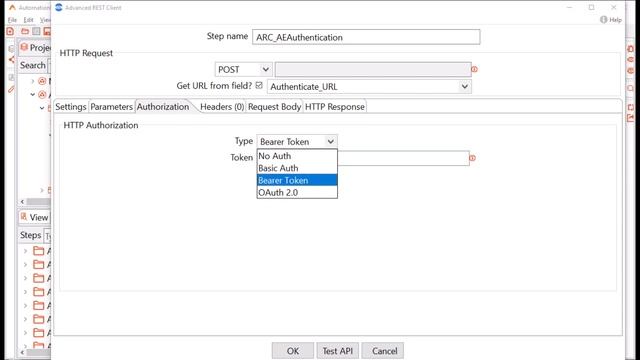Image resolution: width=640 pixels, height=360 pixels.
Task: Click the View tab icon in Automation window
Action: (x=24, y=217)
